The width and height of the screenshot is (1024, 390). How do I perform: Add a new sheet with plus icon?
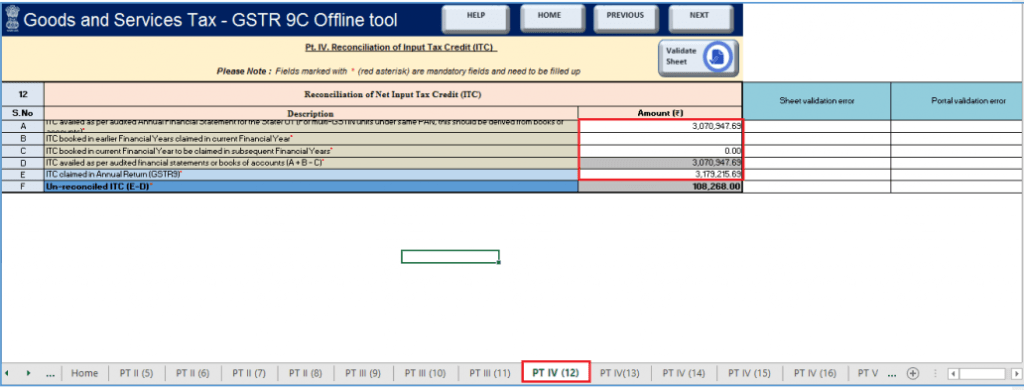coord(913,373)
